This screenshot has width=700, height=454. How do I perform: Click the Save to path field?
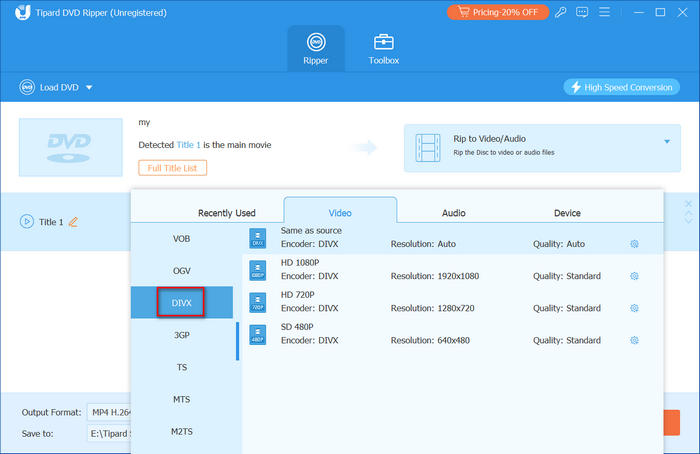[109, 433]
